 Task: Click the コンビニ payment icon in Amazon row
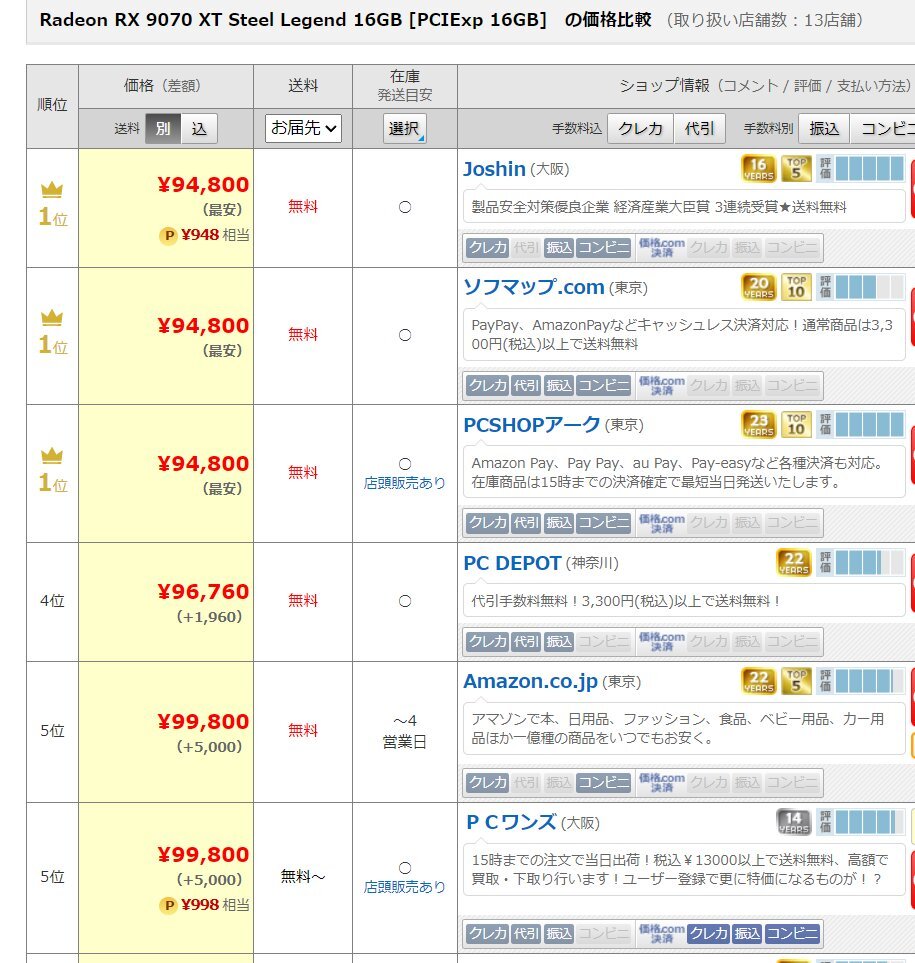[x=604, y=782]
